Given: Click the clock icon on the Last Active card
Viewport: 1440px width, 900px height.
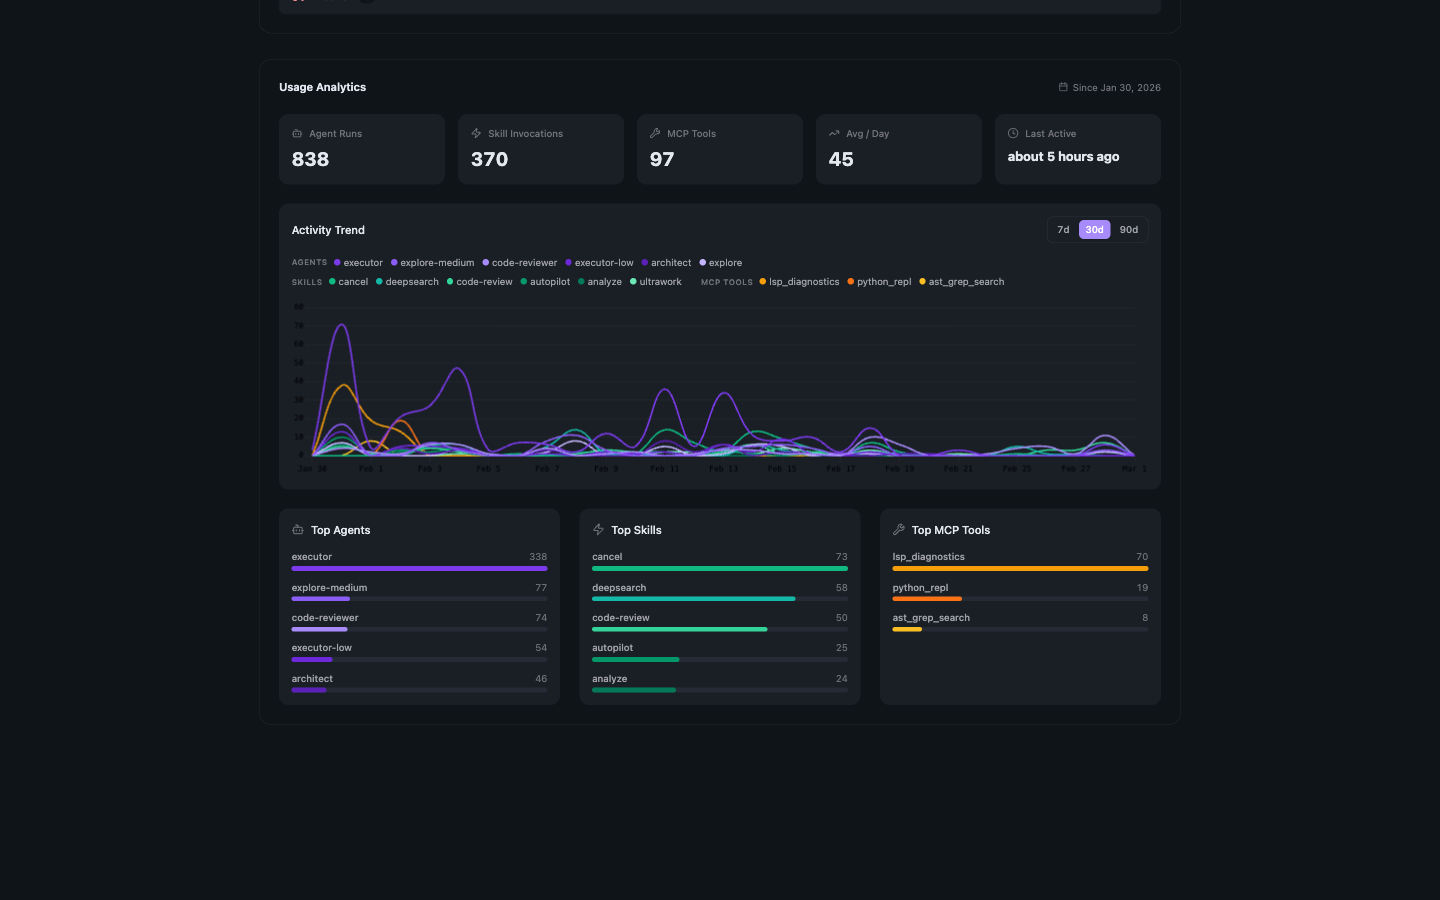Looking at the screenshot, I should coord(1012,133).
